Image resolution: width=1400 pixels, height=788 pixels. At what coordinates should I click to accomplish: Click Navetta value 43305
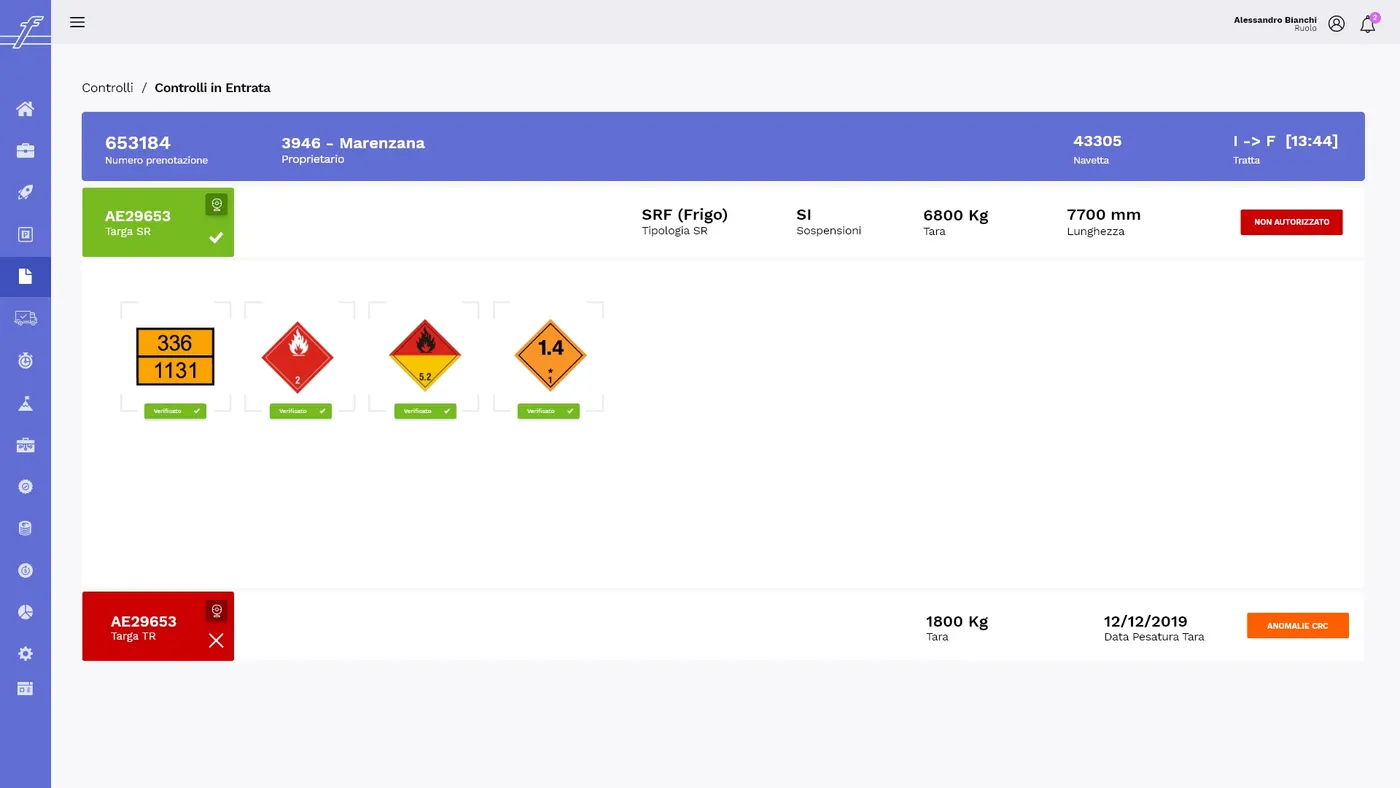coord(1097,141)
